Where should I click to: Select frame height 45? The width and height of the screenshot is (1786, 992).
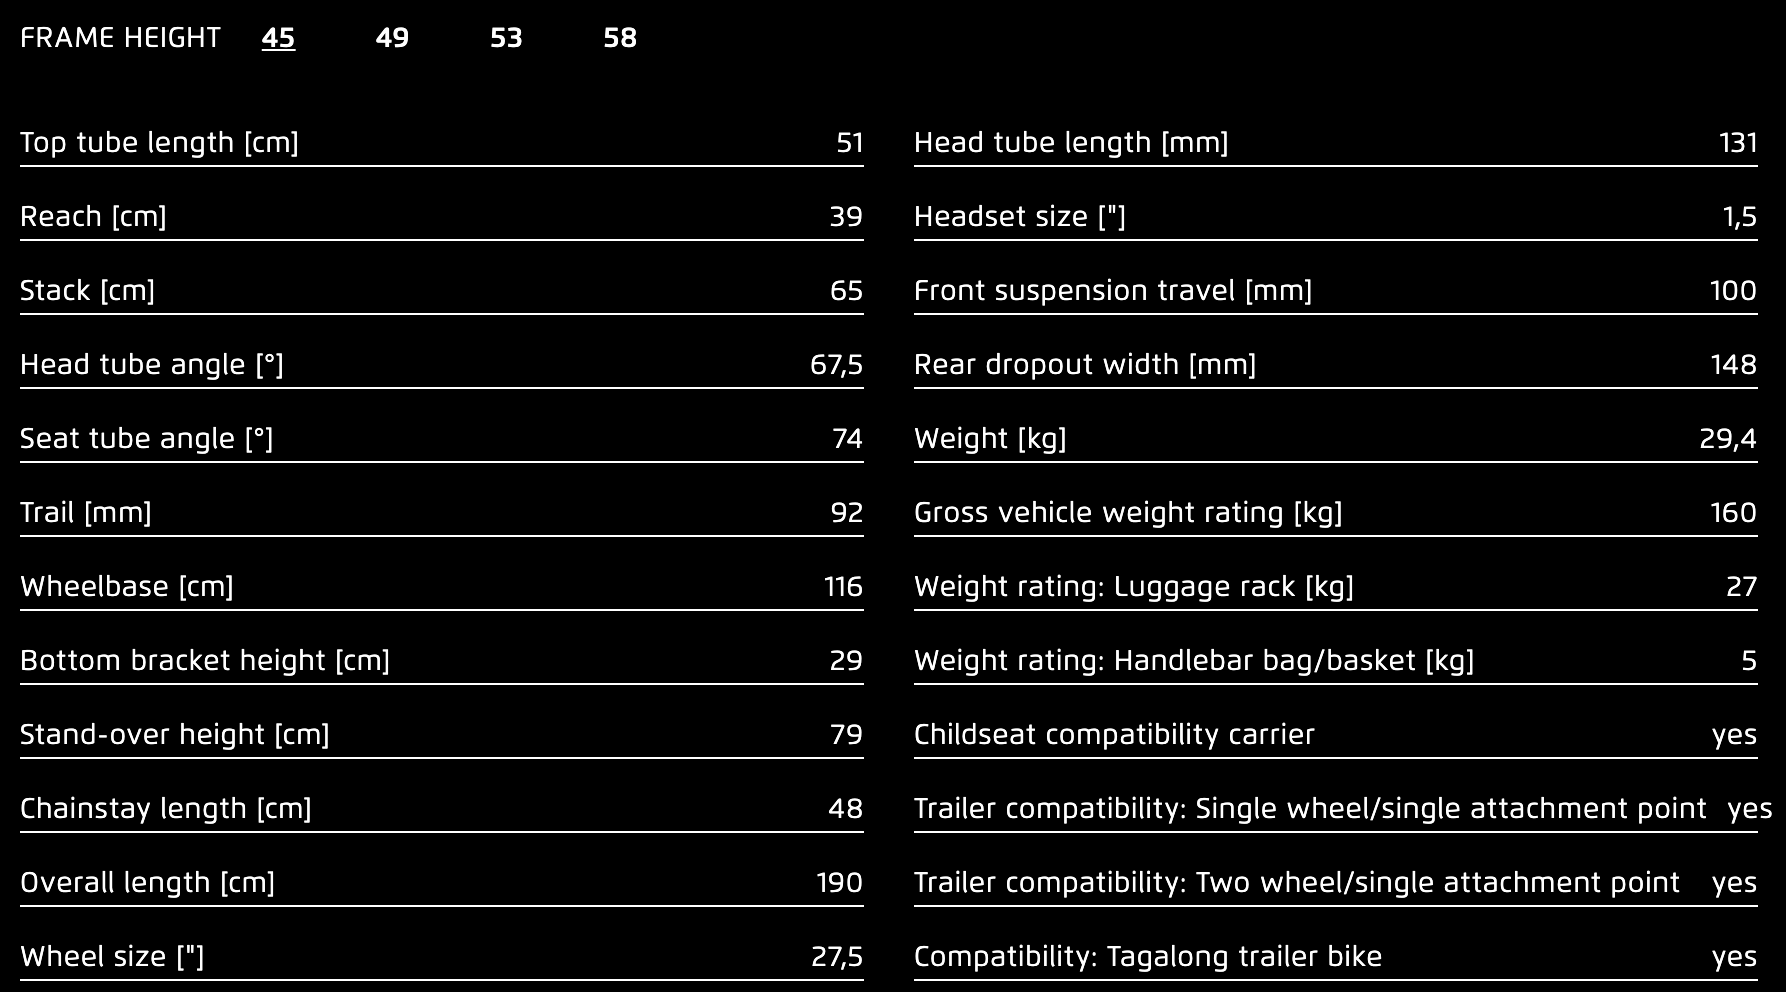click(x=278, y=38)
